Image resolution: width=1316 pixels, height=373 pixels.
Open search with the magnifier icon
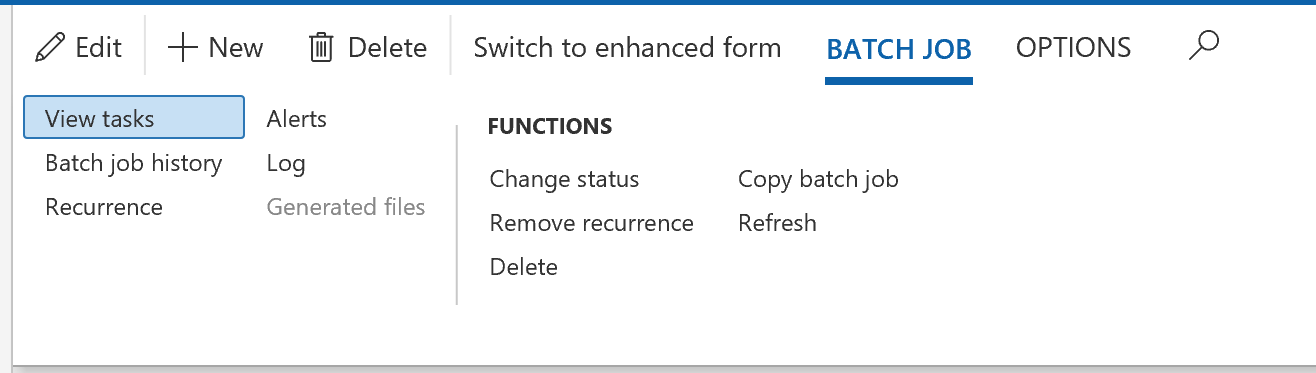(1204, 45)
